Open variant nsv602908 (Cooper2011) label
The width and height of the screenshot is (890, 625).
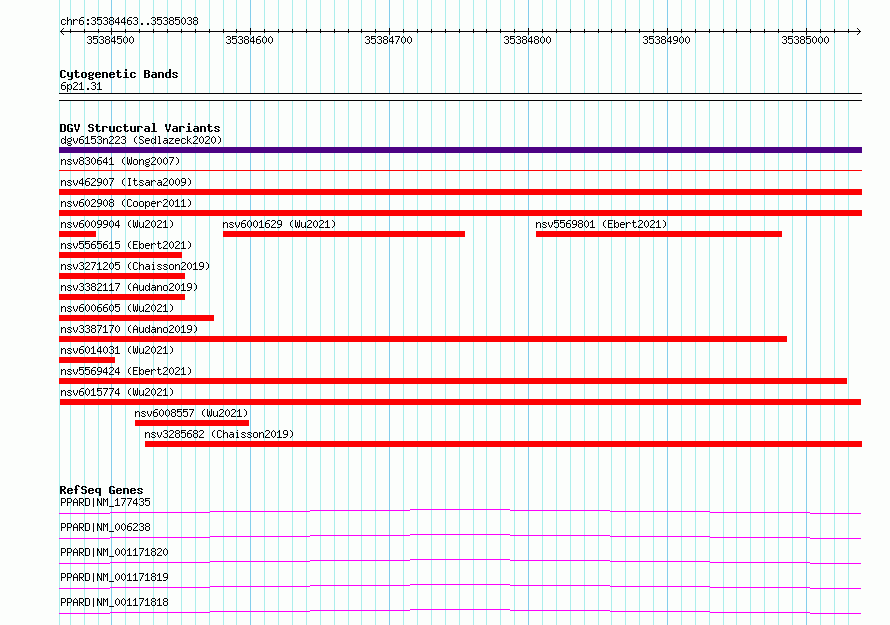pos(126,203)
